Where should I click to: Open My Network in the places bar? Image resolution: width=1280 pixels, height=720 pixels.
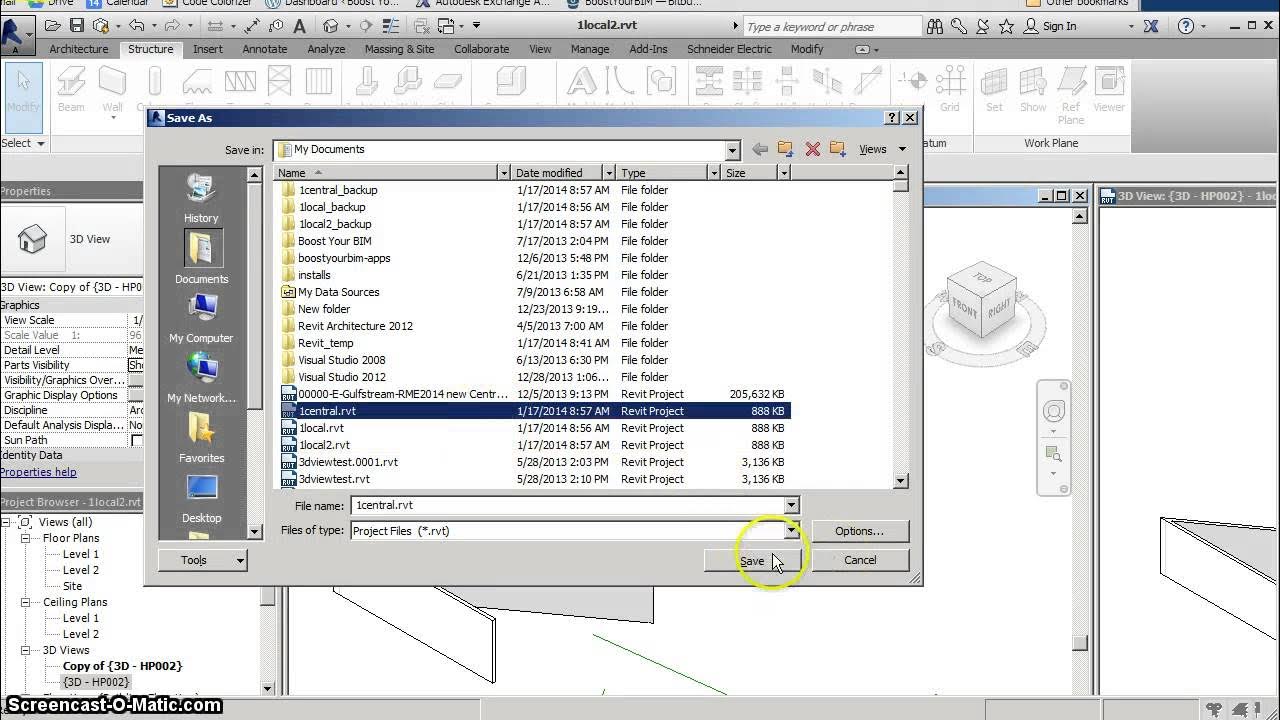pos(201,378)
